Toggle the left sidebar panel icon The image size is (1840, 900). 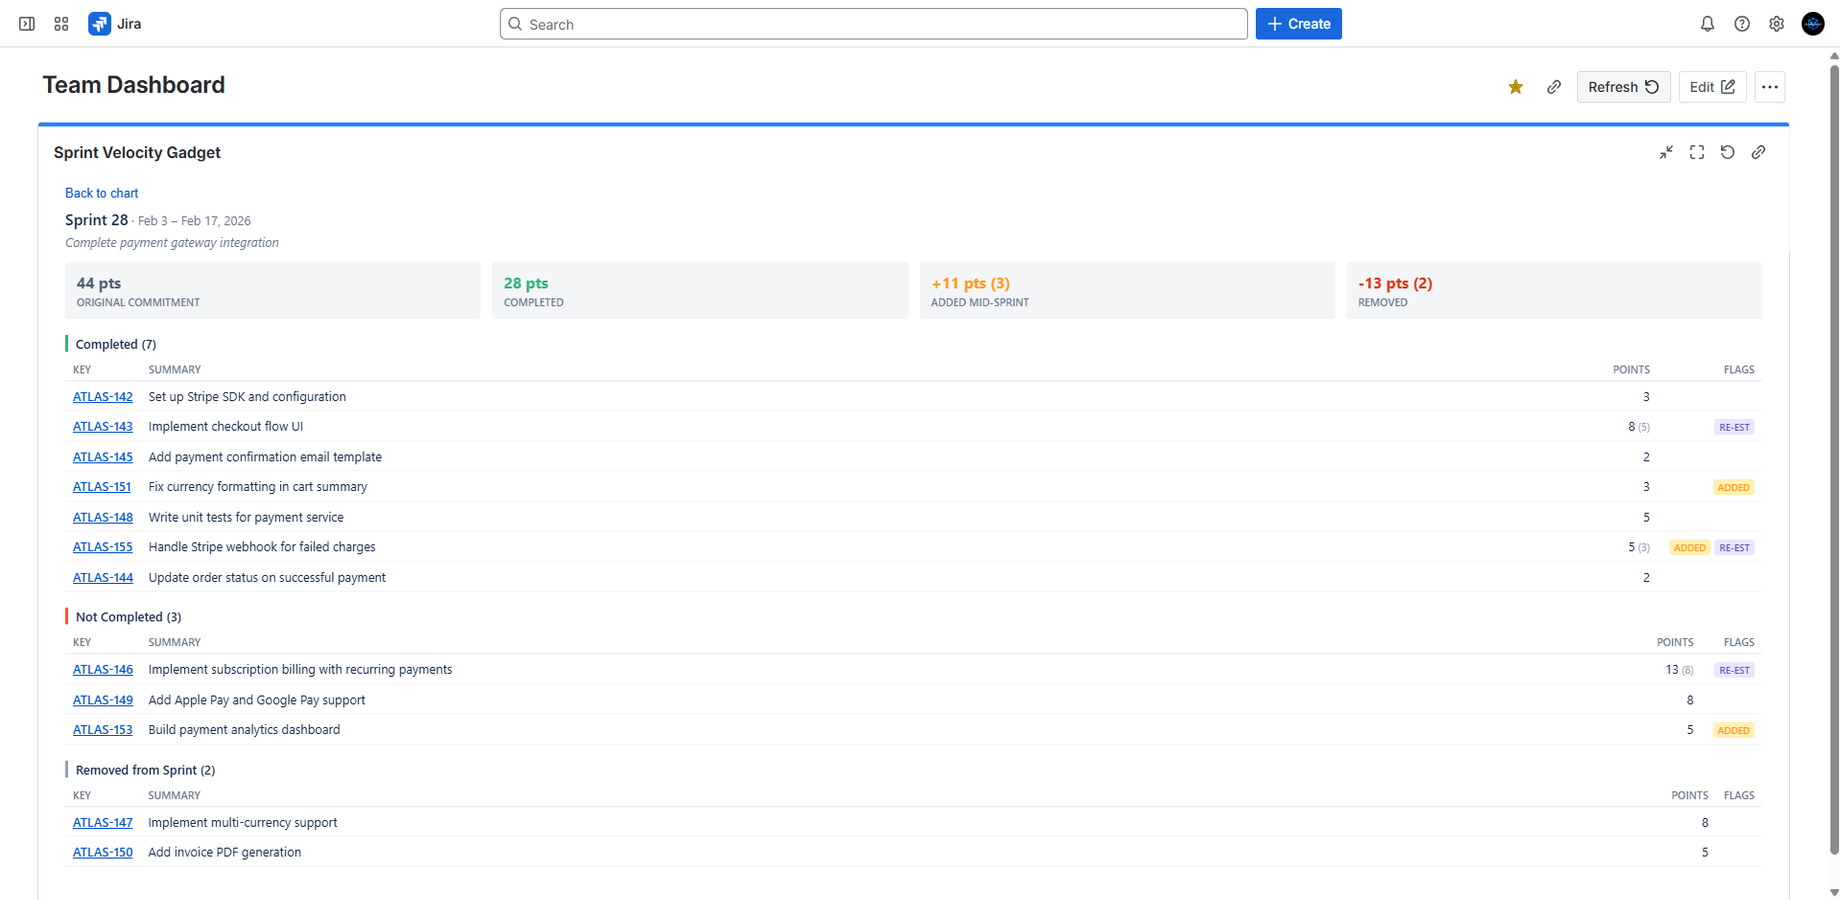coord(27,24)
